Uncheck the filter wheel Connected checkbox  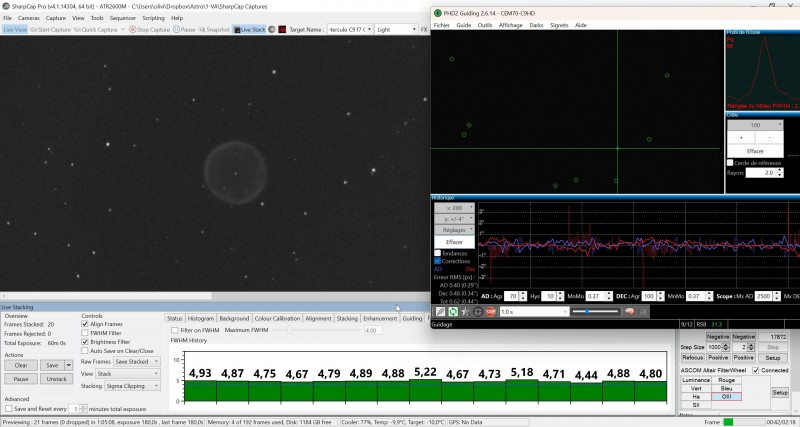click(x=756, y=370)
